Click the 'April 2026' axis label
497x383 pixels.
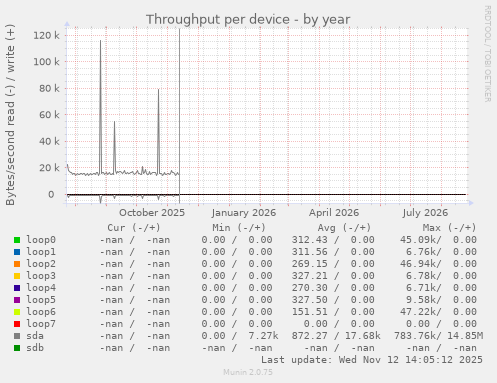pyautogui.click(x=334, y=213)
